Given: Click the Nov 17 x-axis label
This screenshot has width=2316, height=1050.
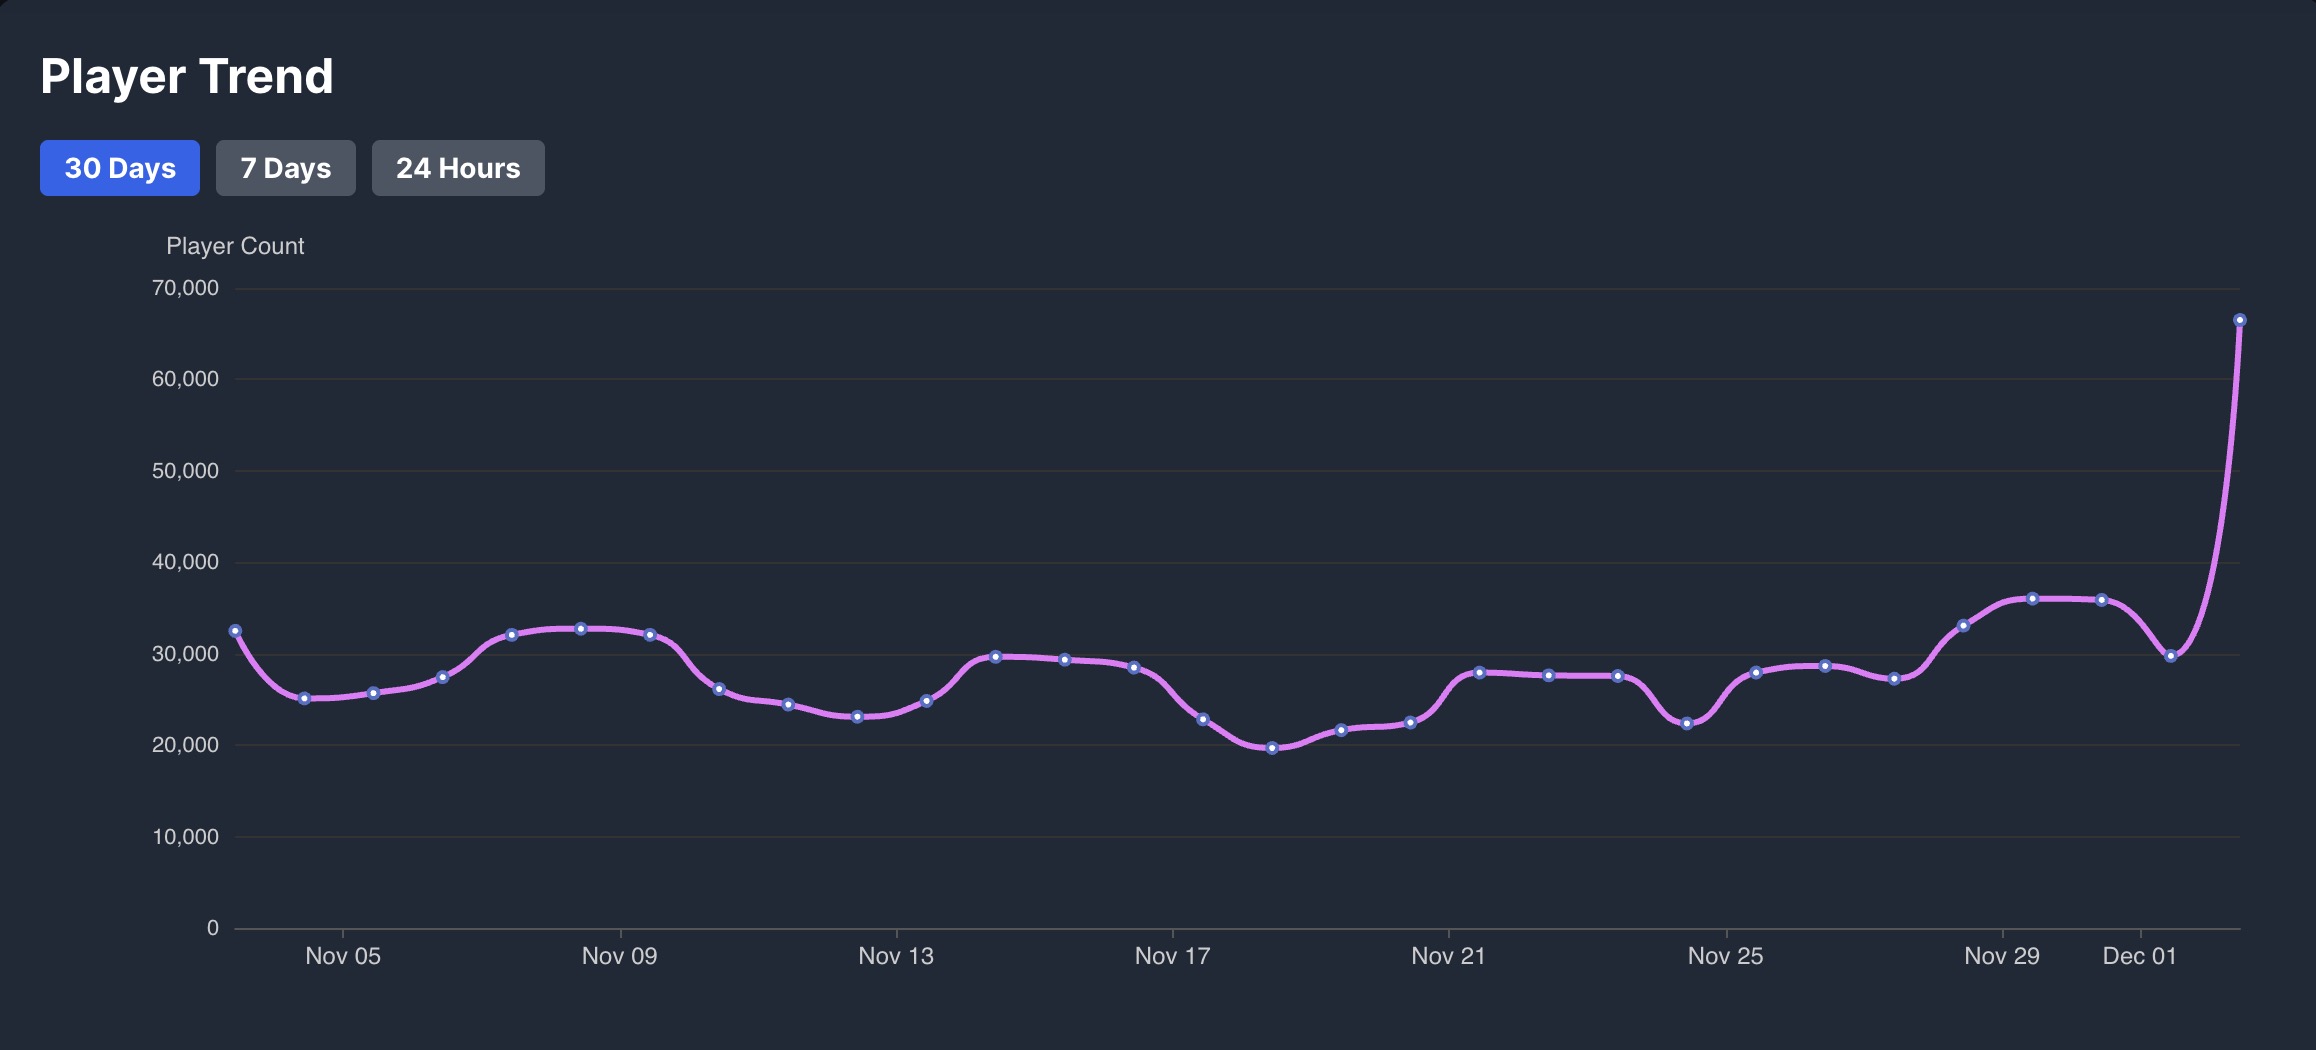Looking at the screenshot, I should coord(1172,956).
